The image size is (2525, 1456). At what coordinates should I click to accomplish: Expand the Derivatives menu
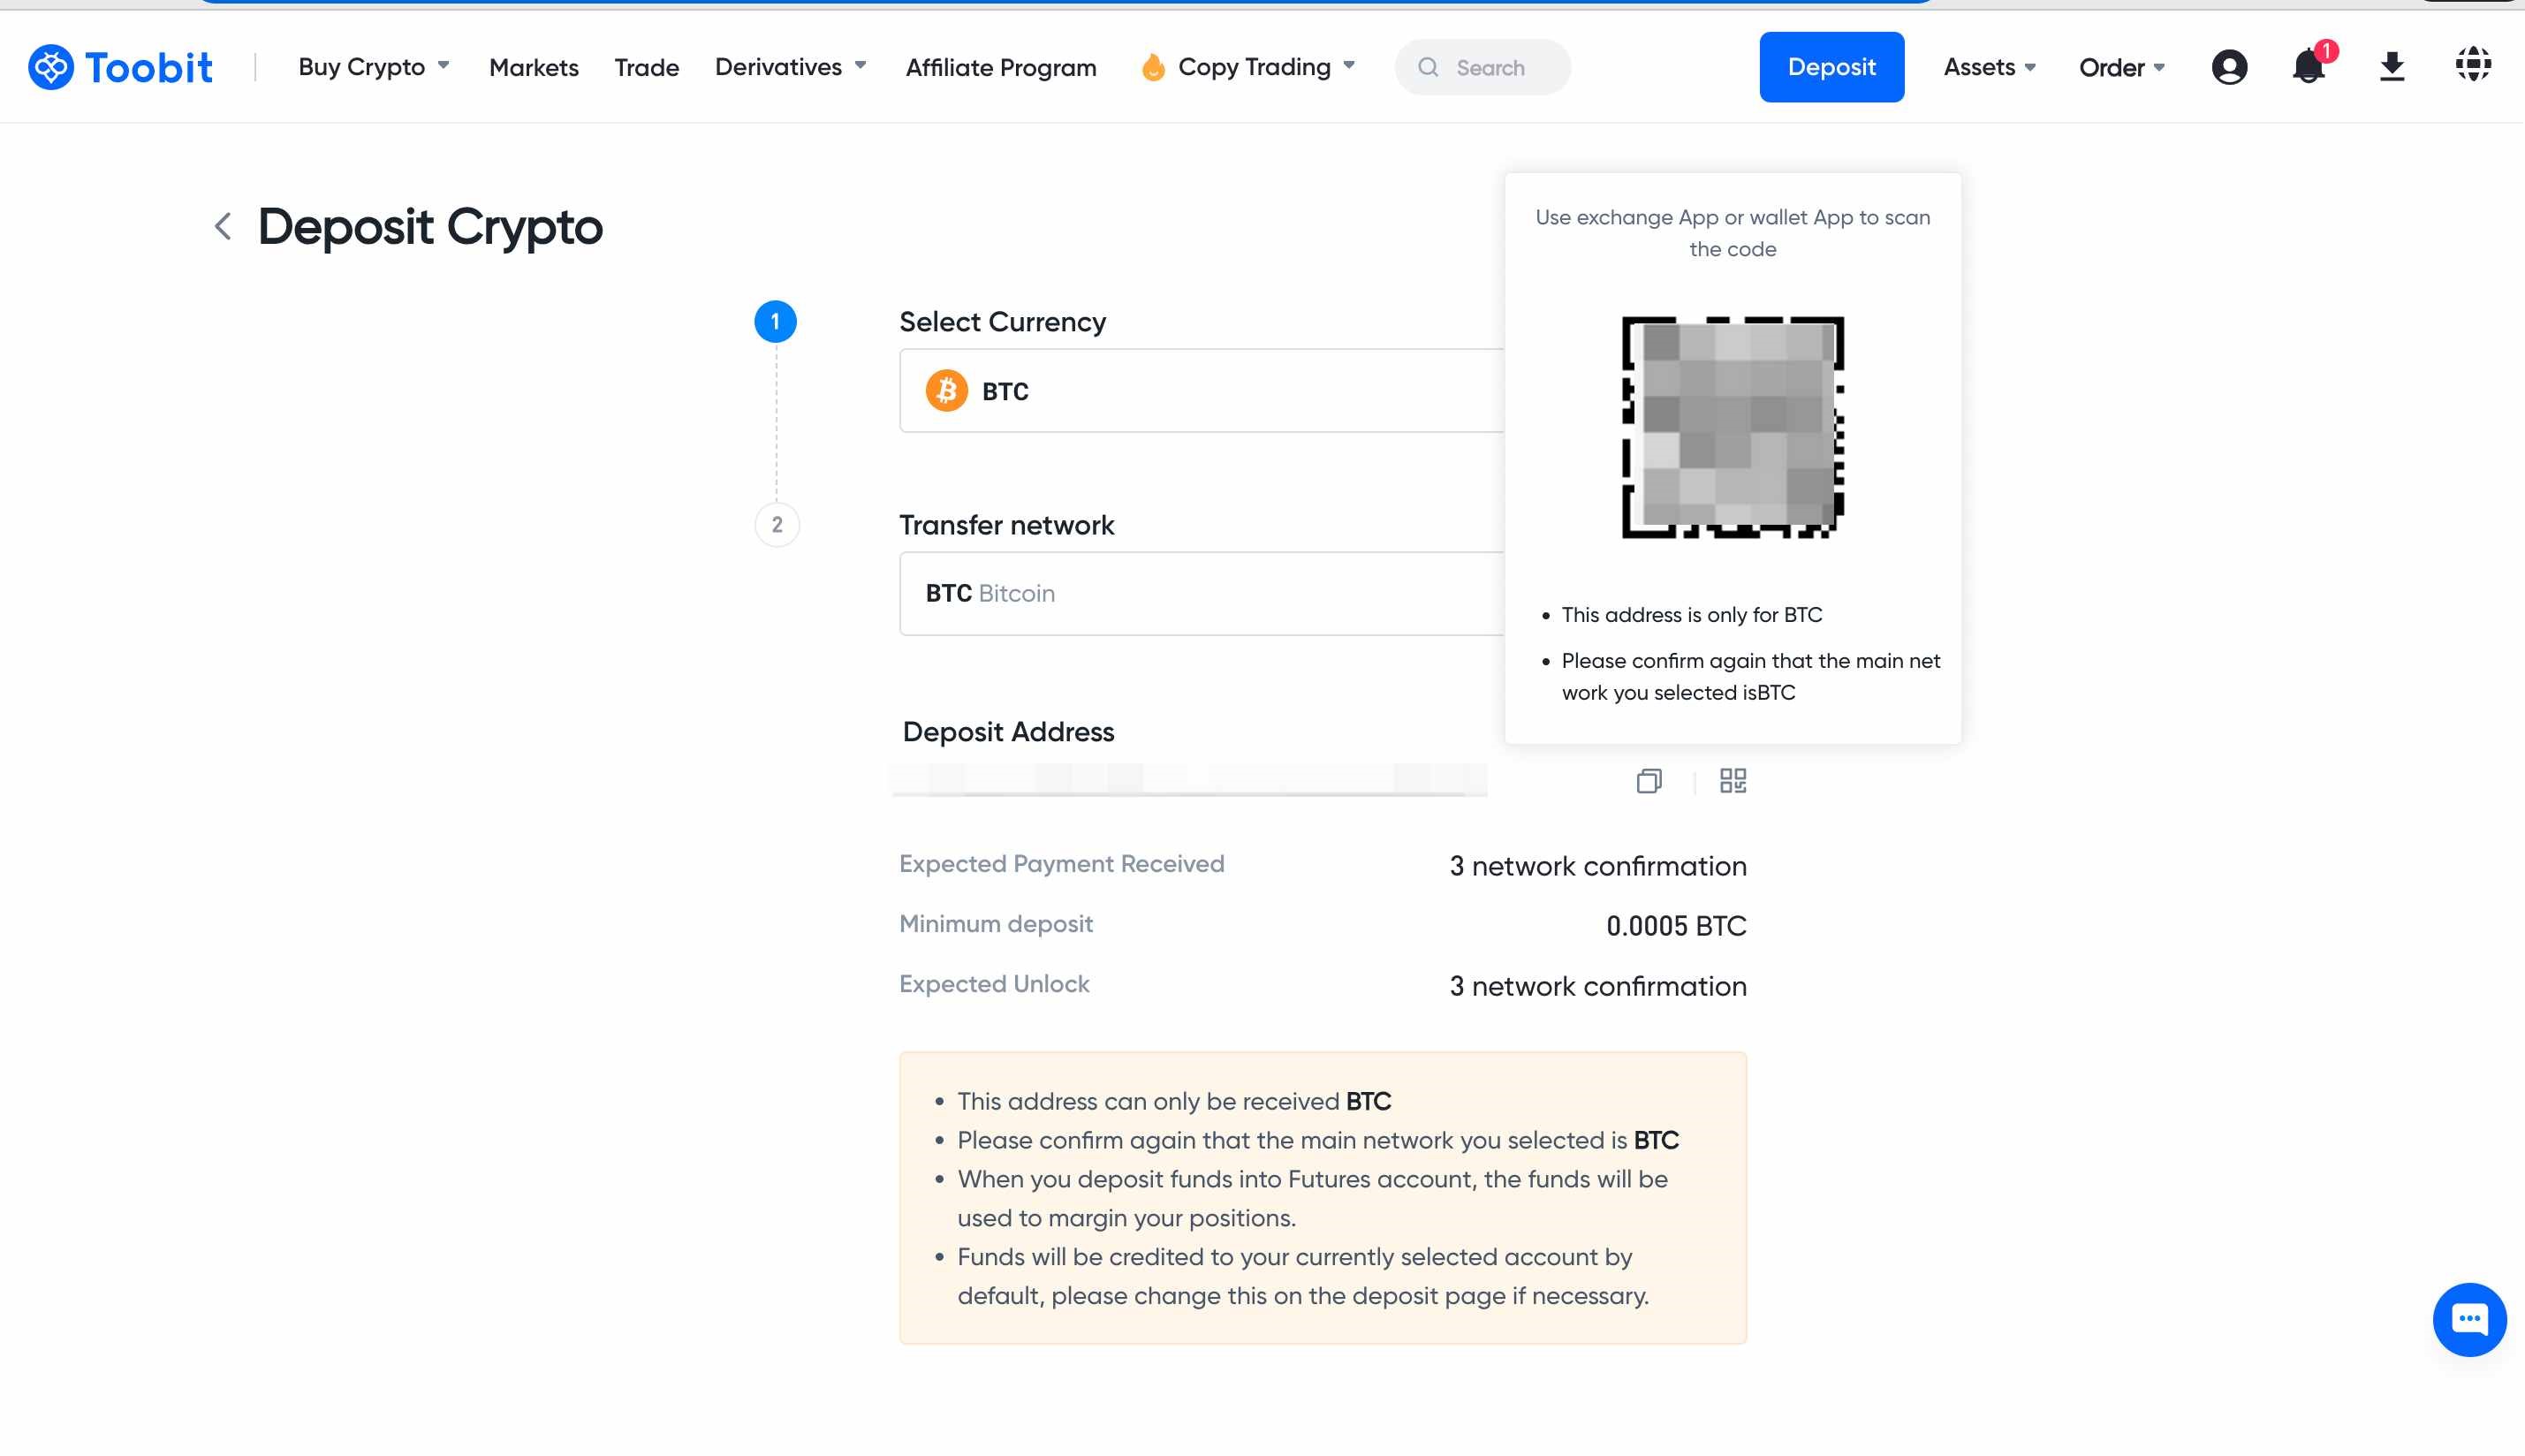[x=790, y=67]
